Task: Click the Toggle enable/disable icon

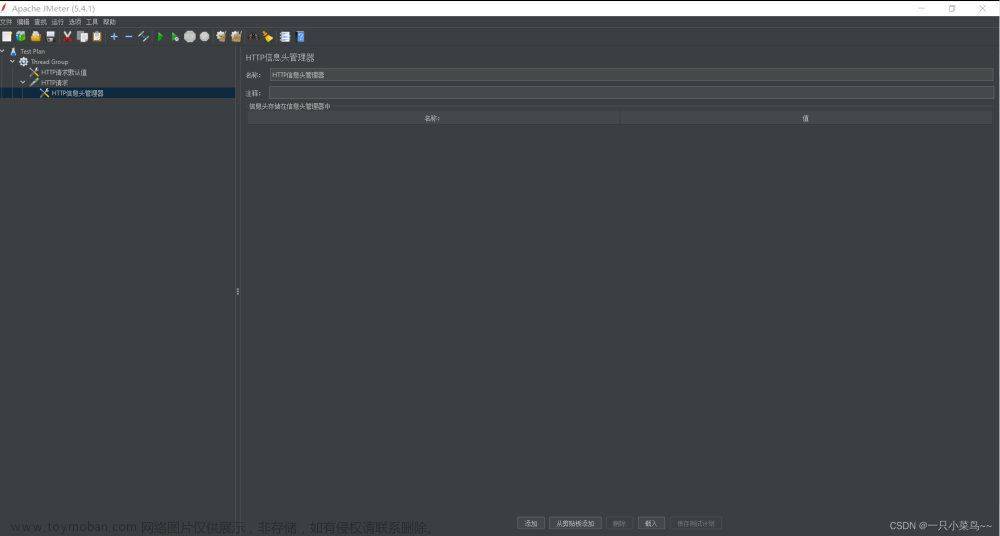Action: 143,36
